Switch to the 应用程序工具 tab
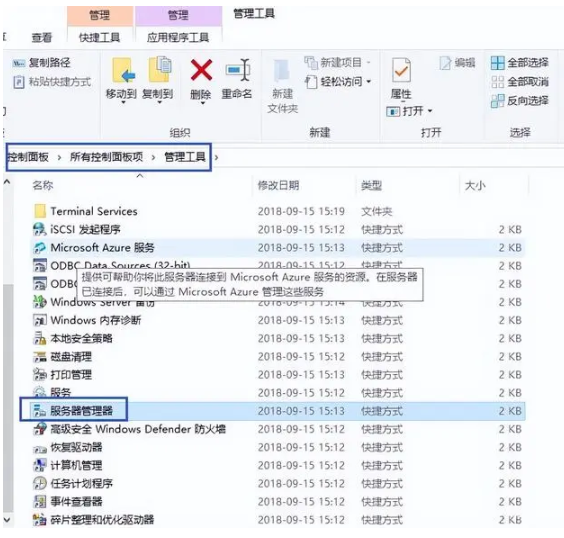 pyautogui.click(x=178, y=37)
